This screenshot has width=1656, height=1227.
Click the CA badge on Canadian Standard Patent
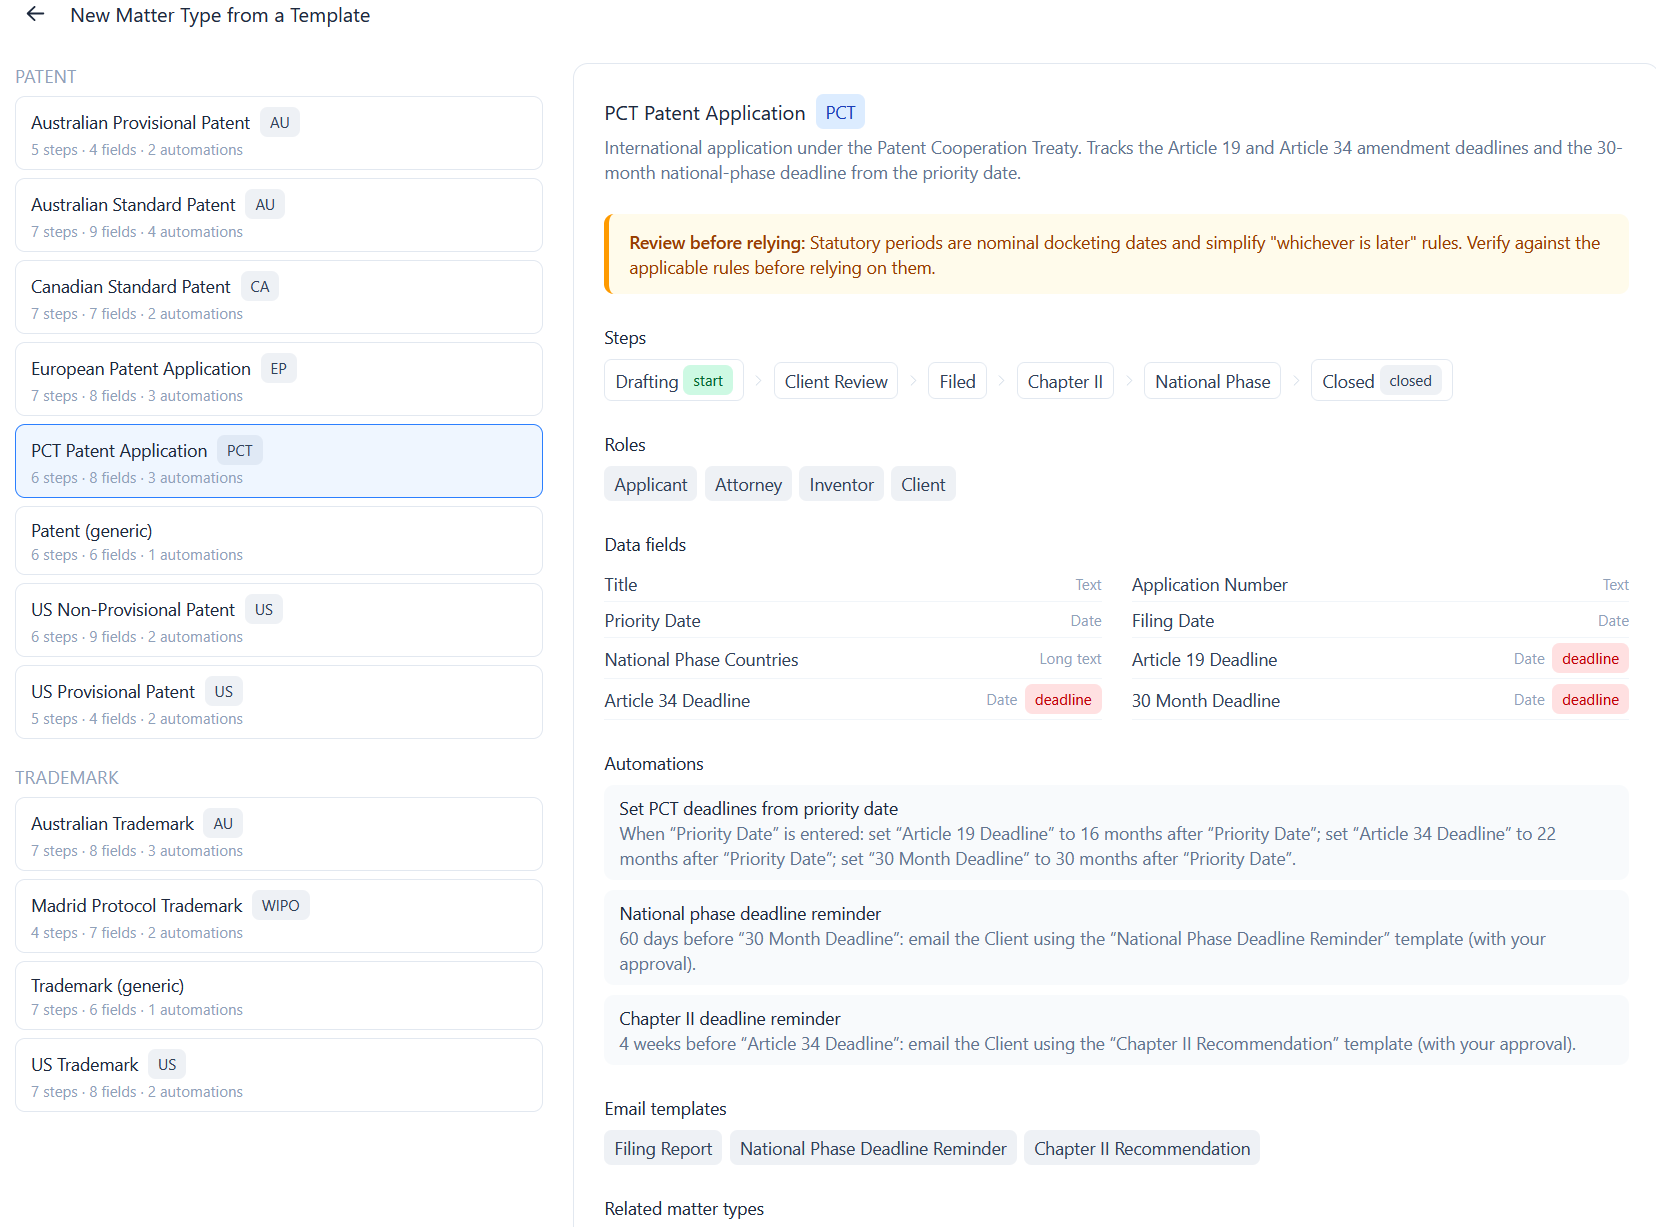(259, 286)
